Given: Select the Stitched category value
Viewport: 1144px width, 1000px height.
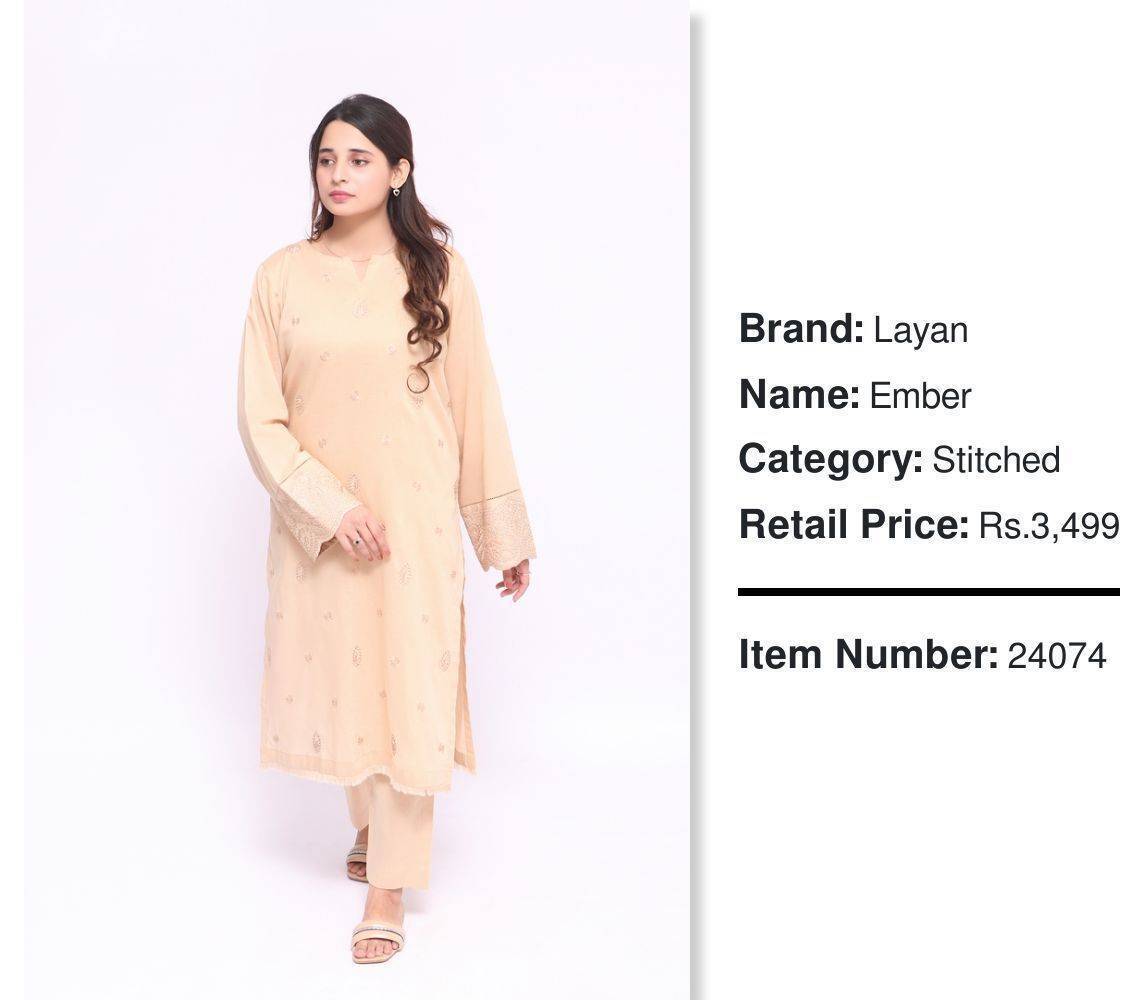Looking at the screenshot, I should click(996, 460).
